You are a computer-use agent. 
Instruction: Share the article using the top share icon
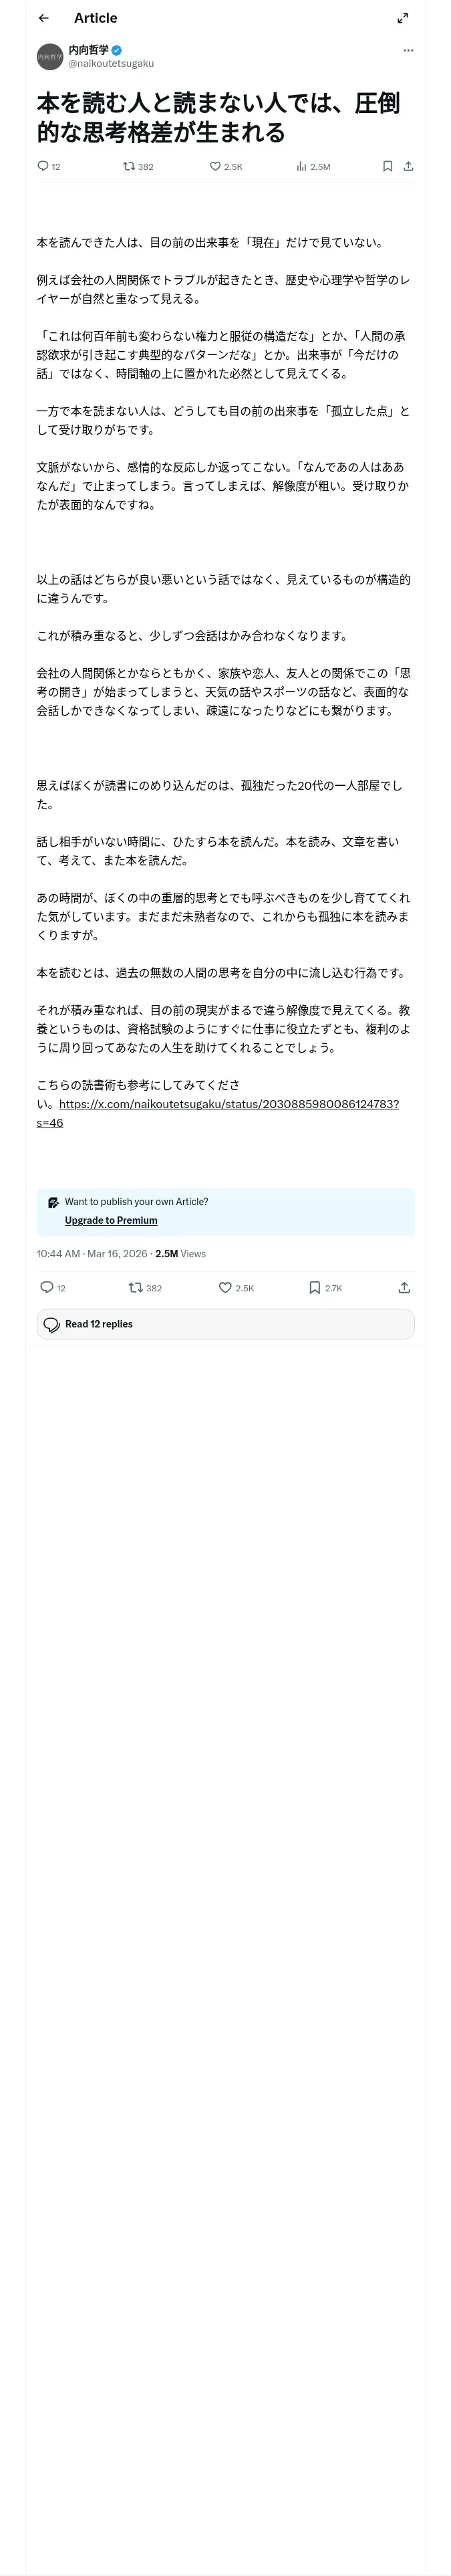click(408, 166)
